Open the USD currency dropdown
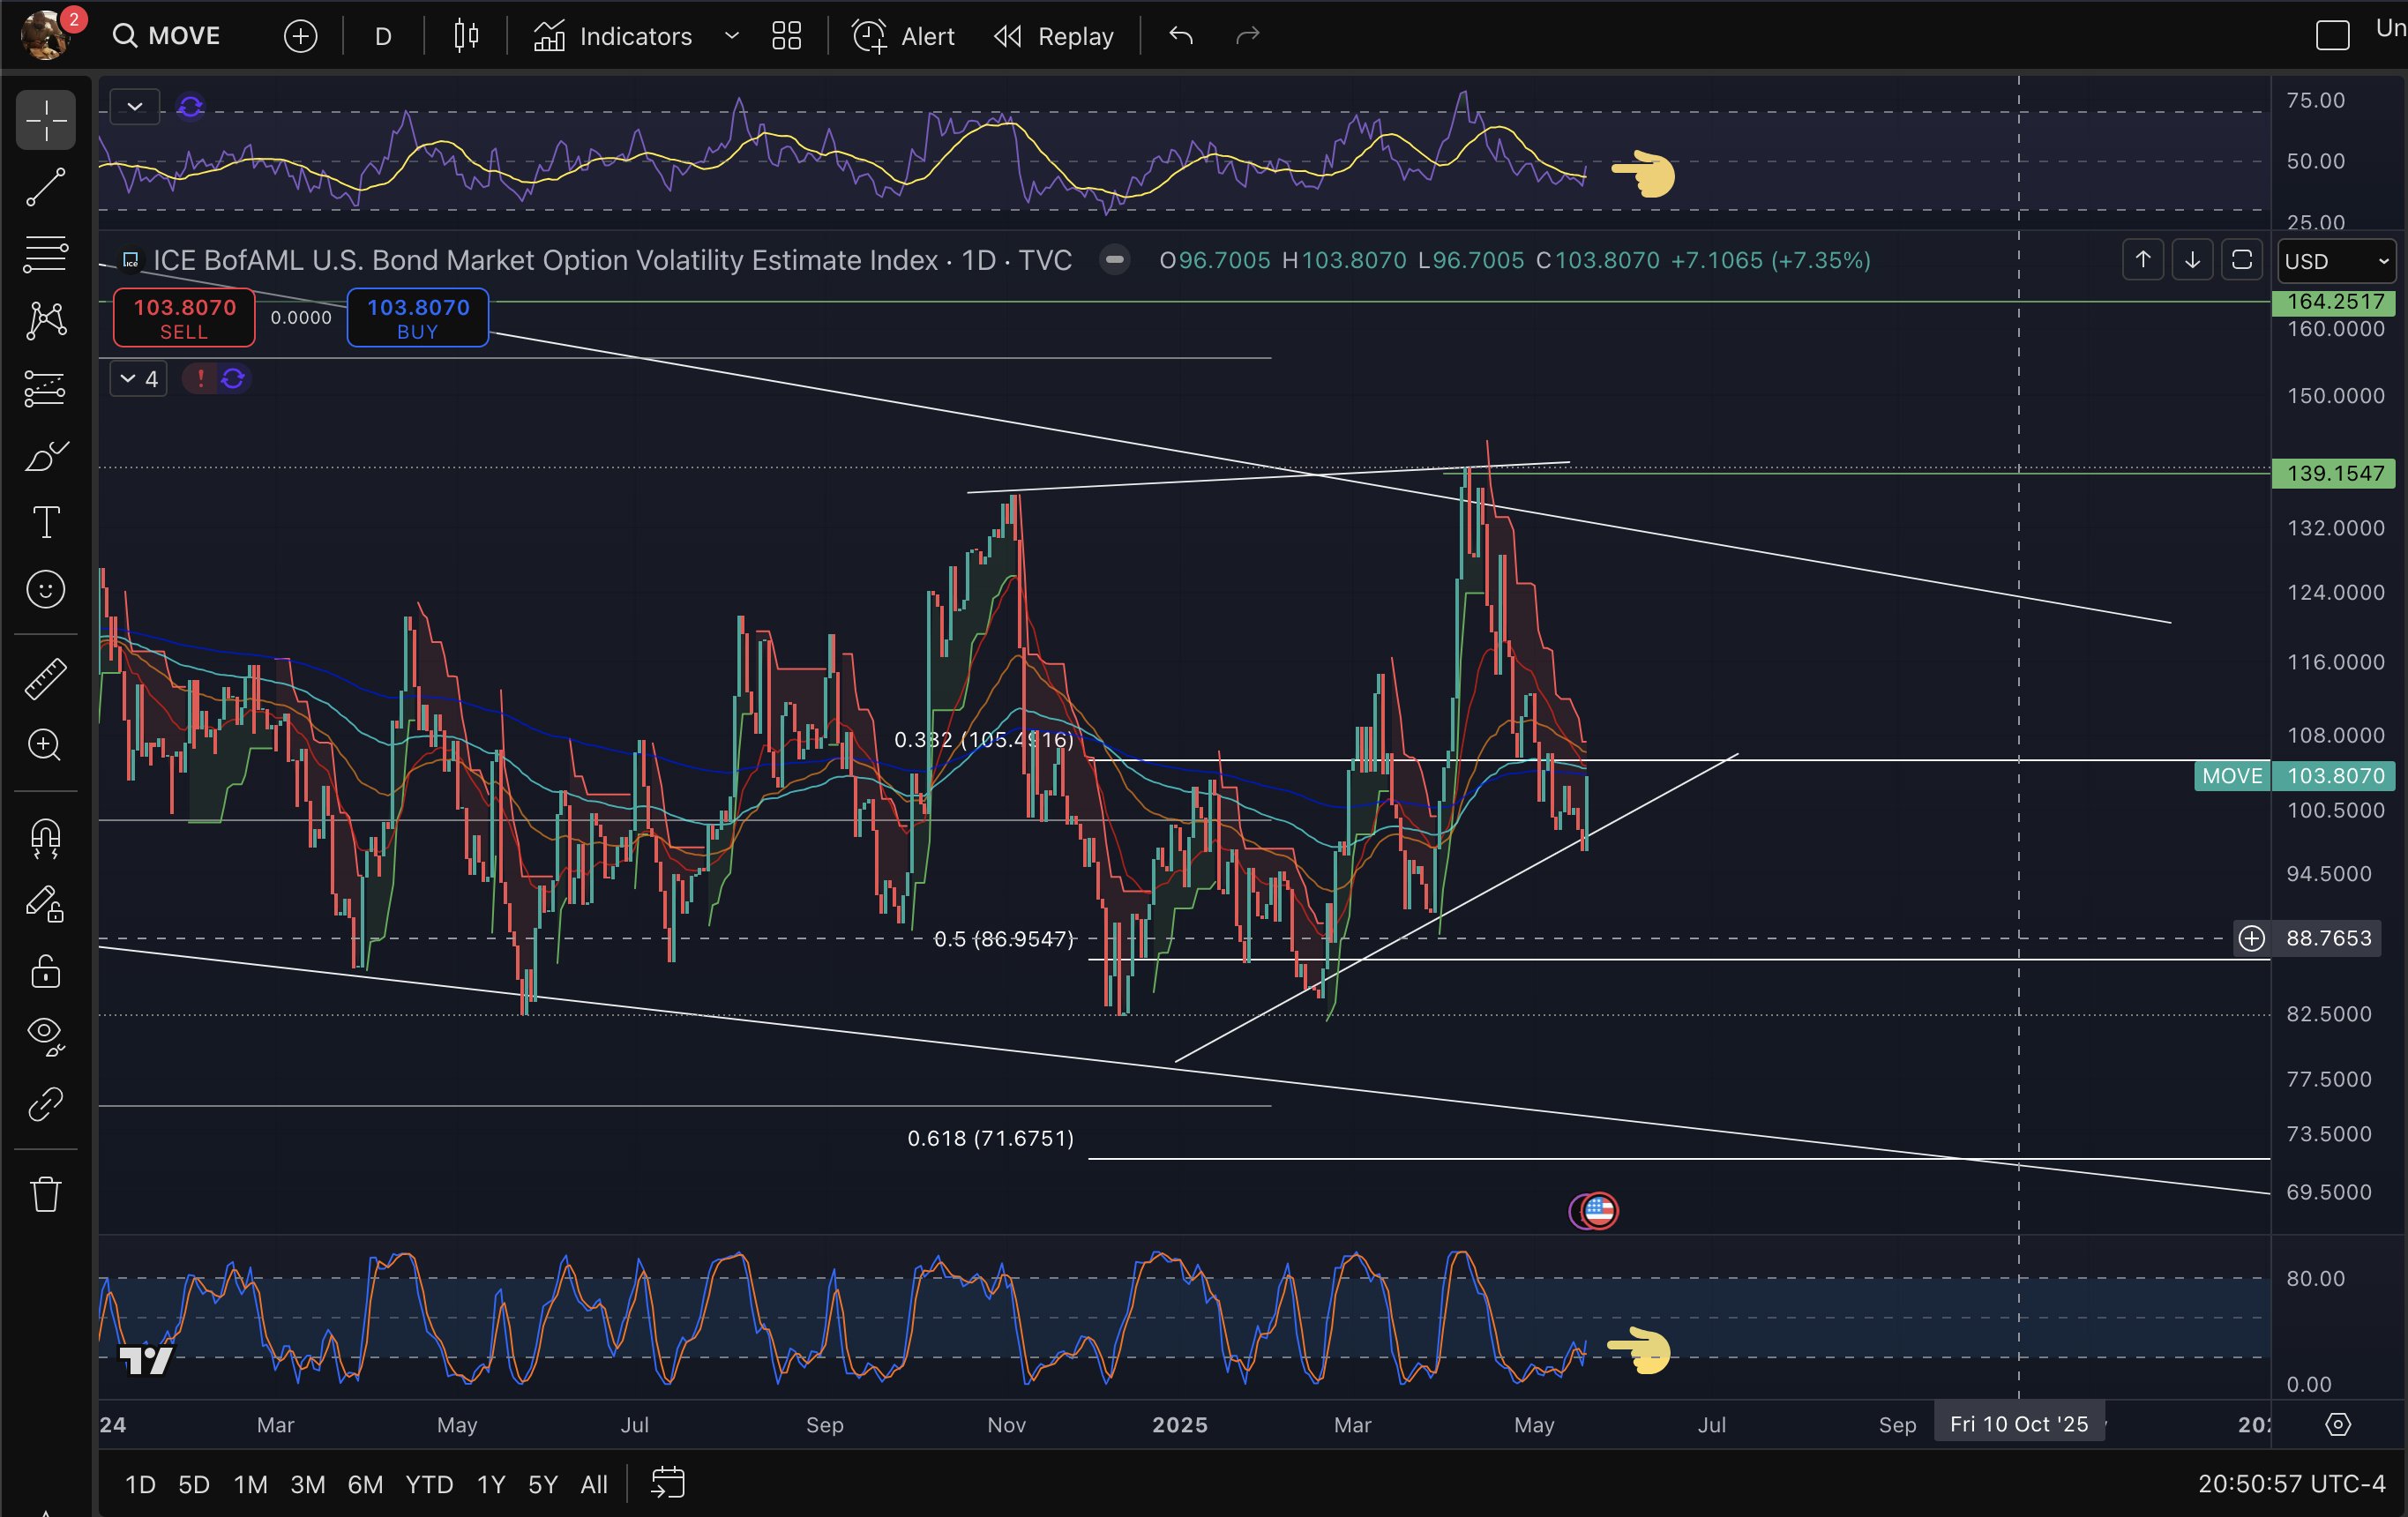Screen dimensions: 2408x1517 pos(2337,261)
